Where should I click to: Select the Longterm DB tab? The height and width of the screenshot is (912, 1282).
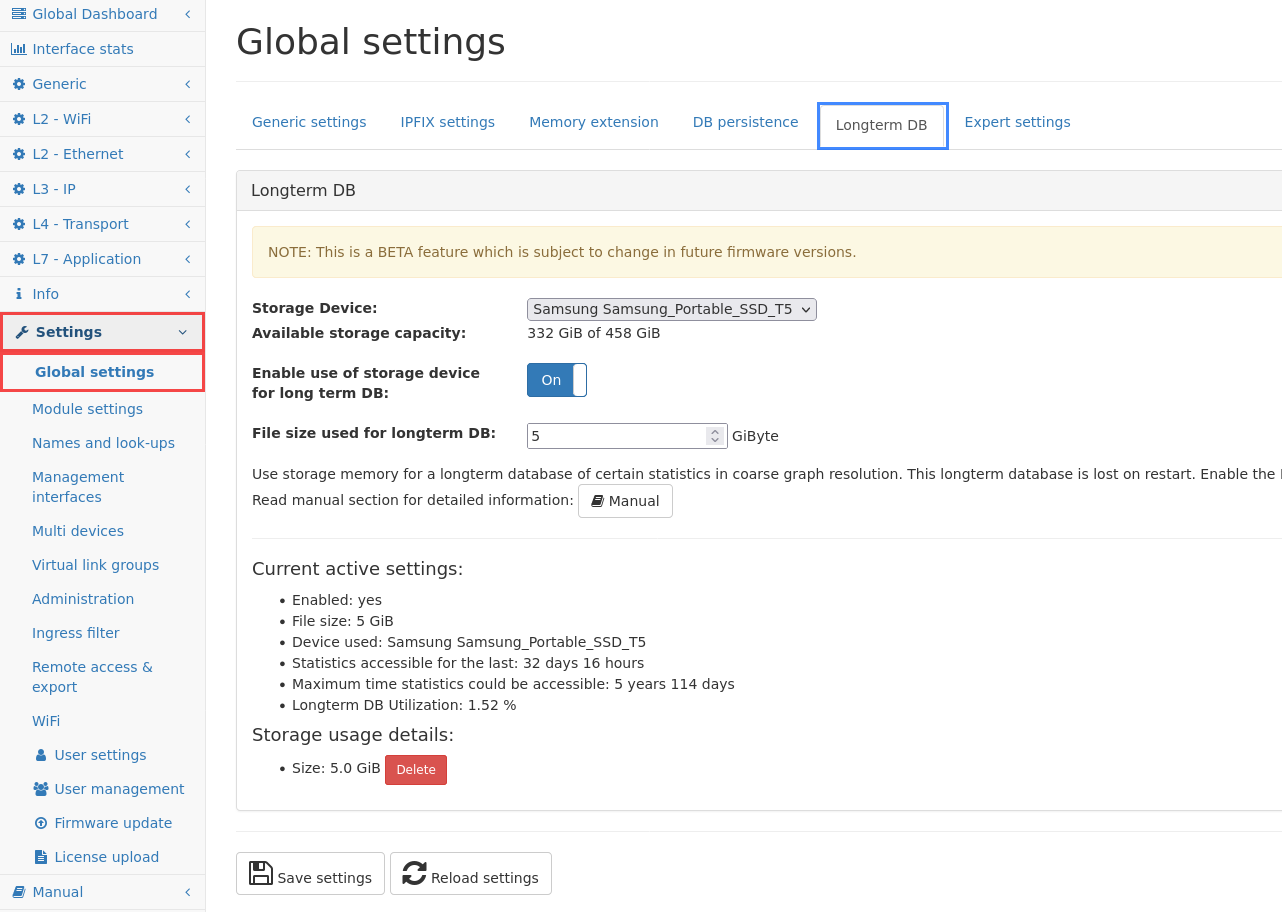pos(882,126)
